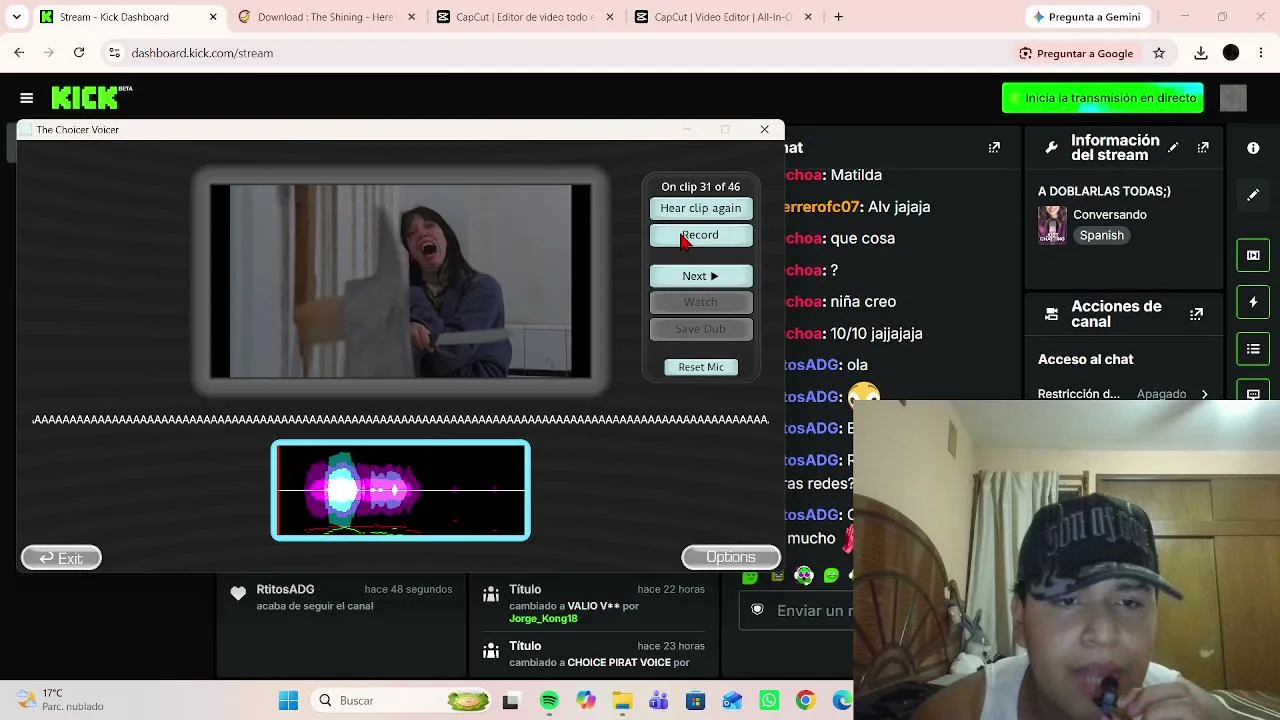View site information icon in address bar

(x=114, y=53)
